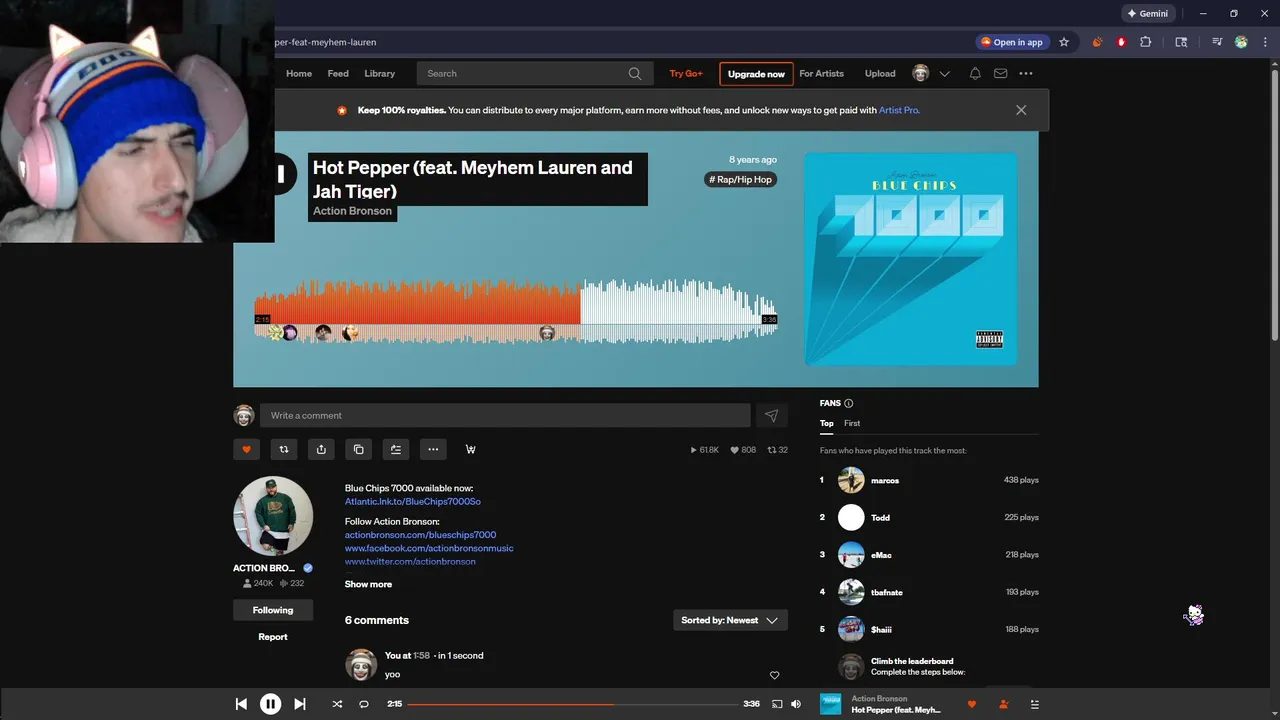
Task: Open the Action Bronson artist name link
Action: pos(352,211)
